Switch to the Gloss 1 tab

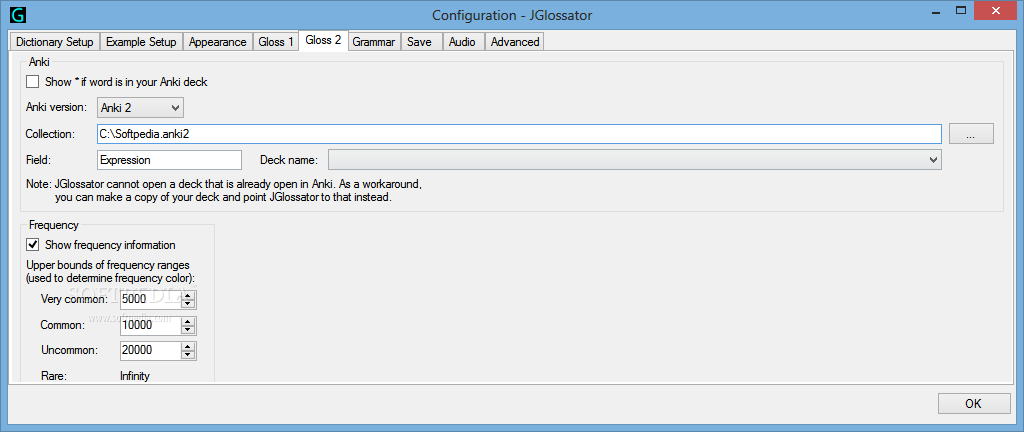click(276, 42)
